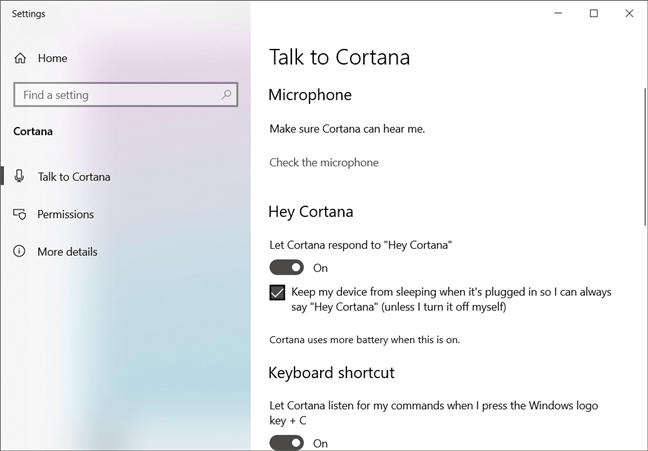The width and height of the screenshot is (648, 451).
Task: Turn off the Hey Cortana toggle
Action: [286, 267]
